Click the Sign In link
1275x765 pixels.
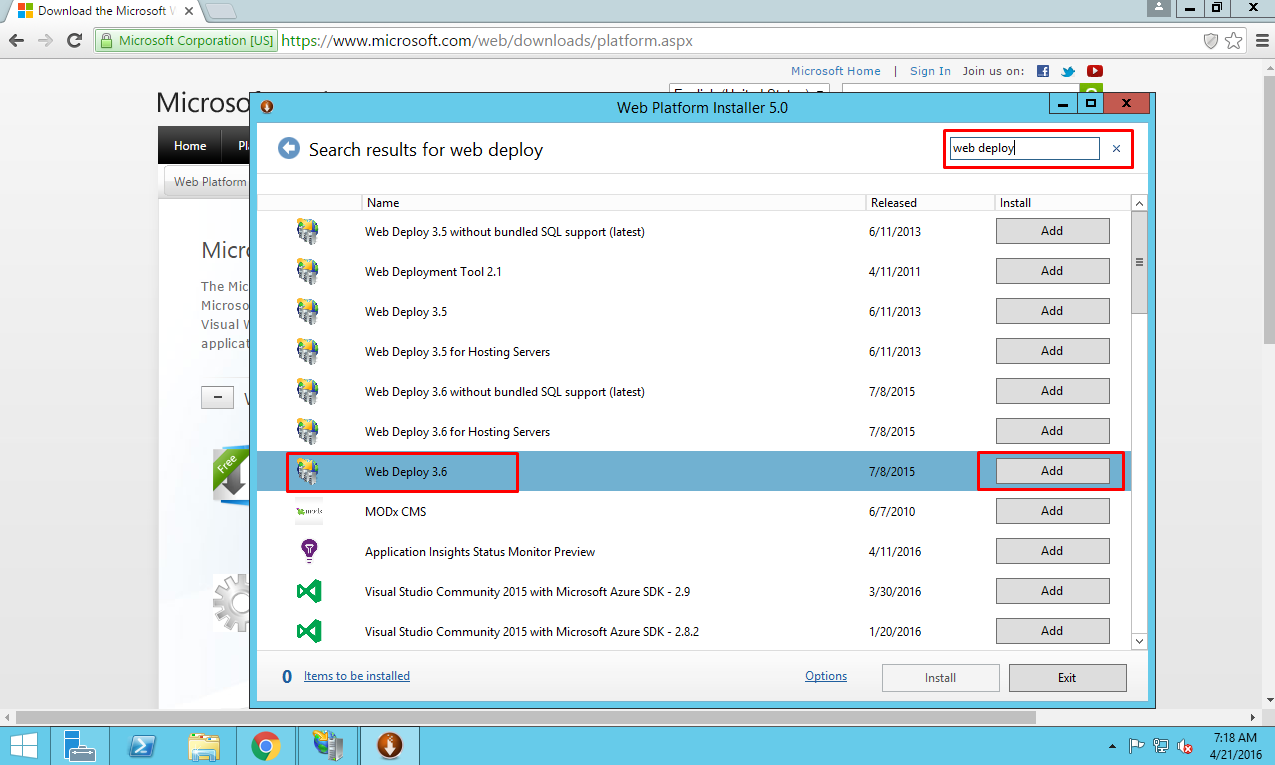(x=931, y=71)
